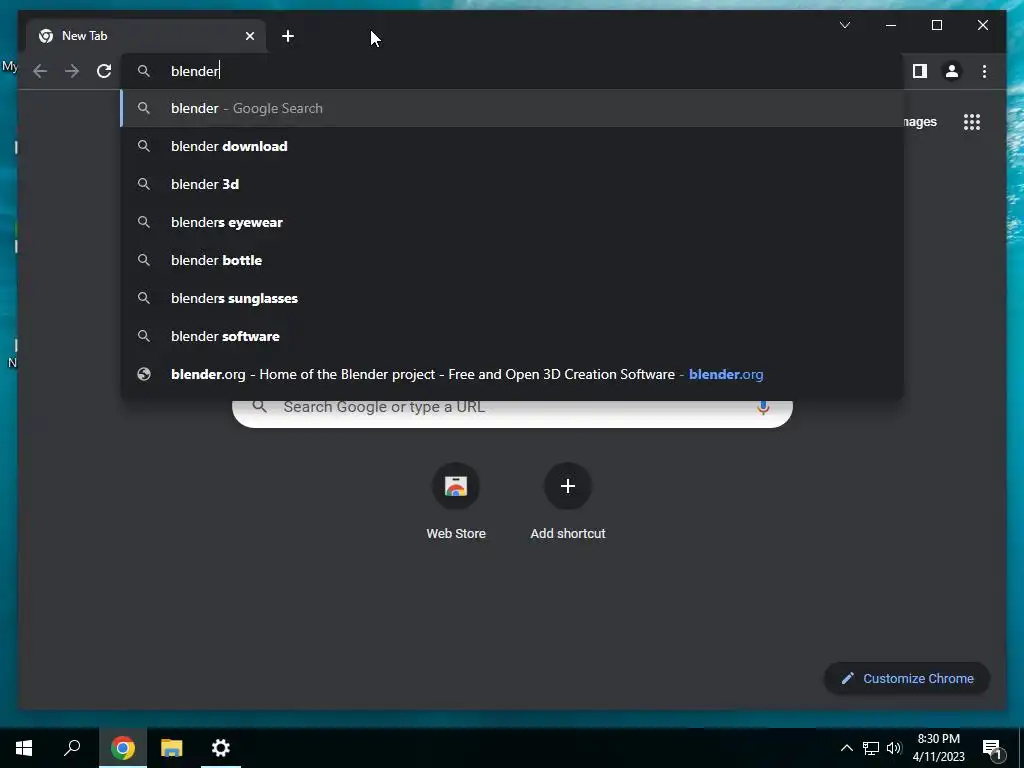Open Windows taskbar search
The image size is (1024, 768).
[x=72, y=748]
